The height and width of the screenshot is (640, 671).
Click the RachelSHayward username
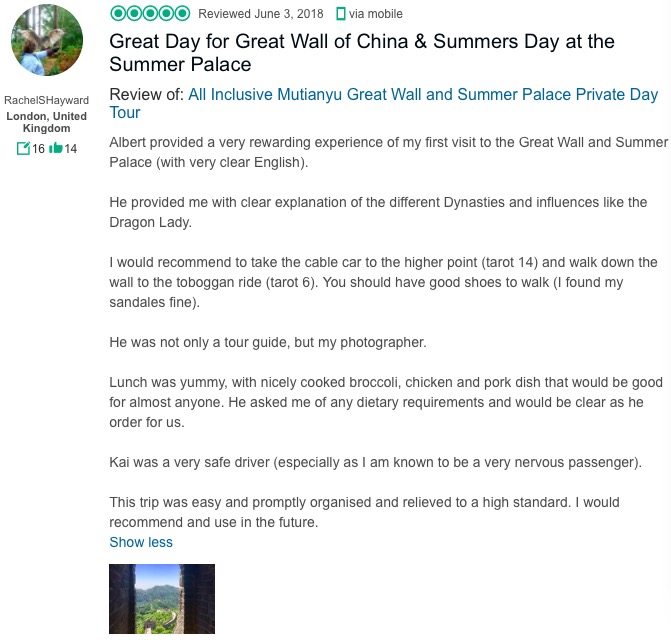click(46, 100)
